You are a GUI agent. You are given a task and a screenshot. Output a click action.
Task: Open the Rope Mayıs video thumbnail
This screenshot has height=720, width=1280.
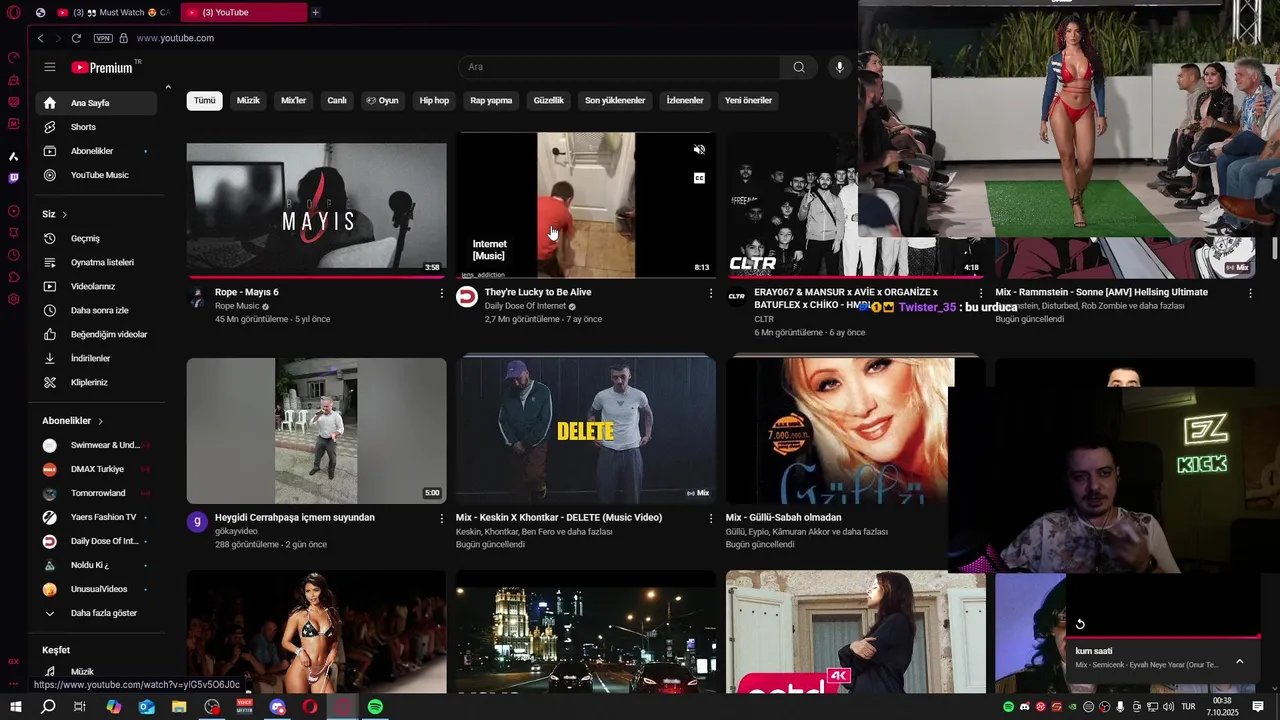click(316, 209)
